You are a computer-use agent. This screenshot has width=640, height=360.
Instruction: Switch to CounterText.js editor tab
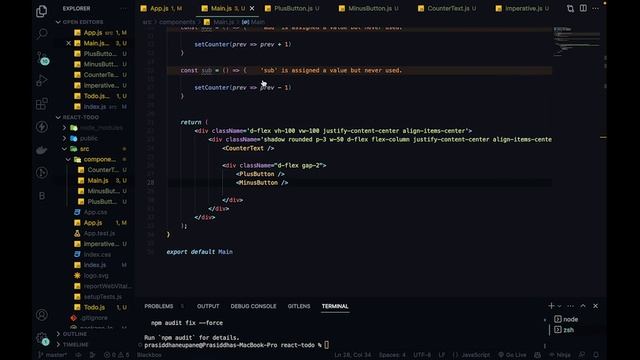tap(447, 9)
